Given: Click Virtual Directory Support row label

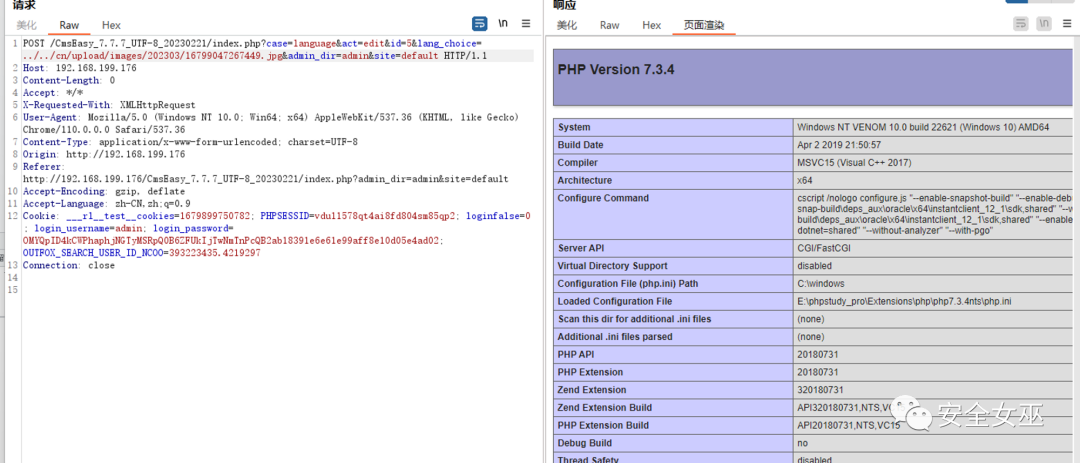Looking at the screenshot, I should click(x=612, y=266).
